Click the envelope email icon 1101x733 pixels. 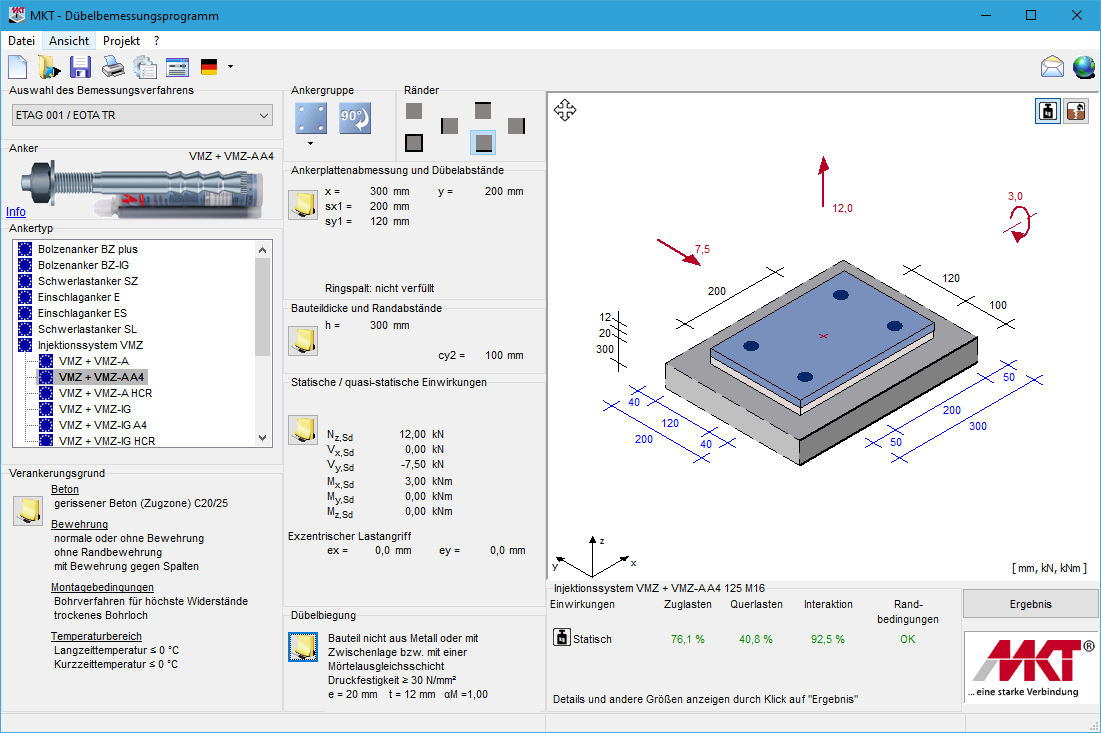tap(1052, 67)
